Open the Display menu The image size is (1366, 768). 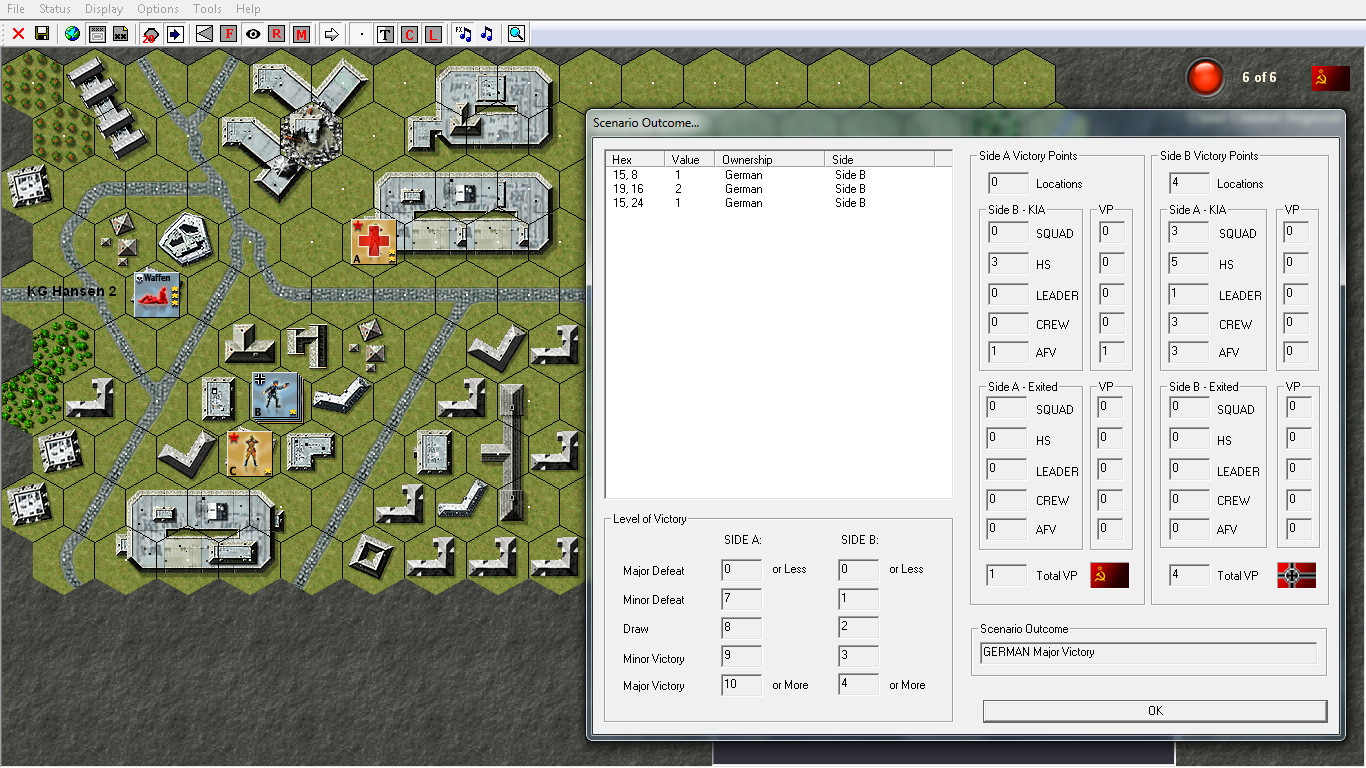(104, 9)
